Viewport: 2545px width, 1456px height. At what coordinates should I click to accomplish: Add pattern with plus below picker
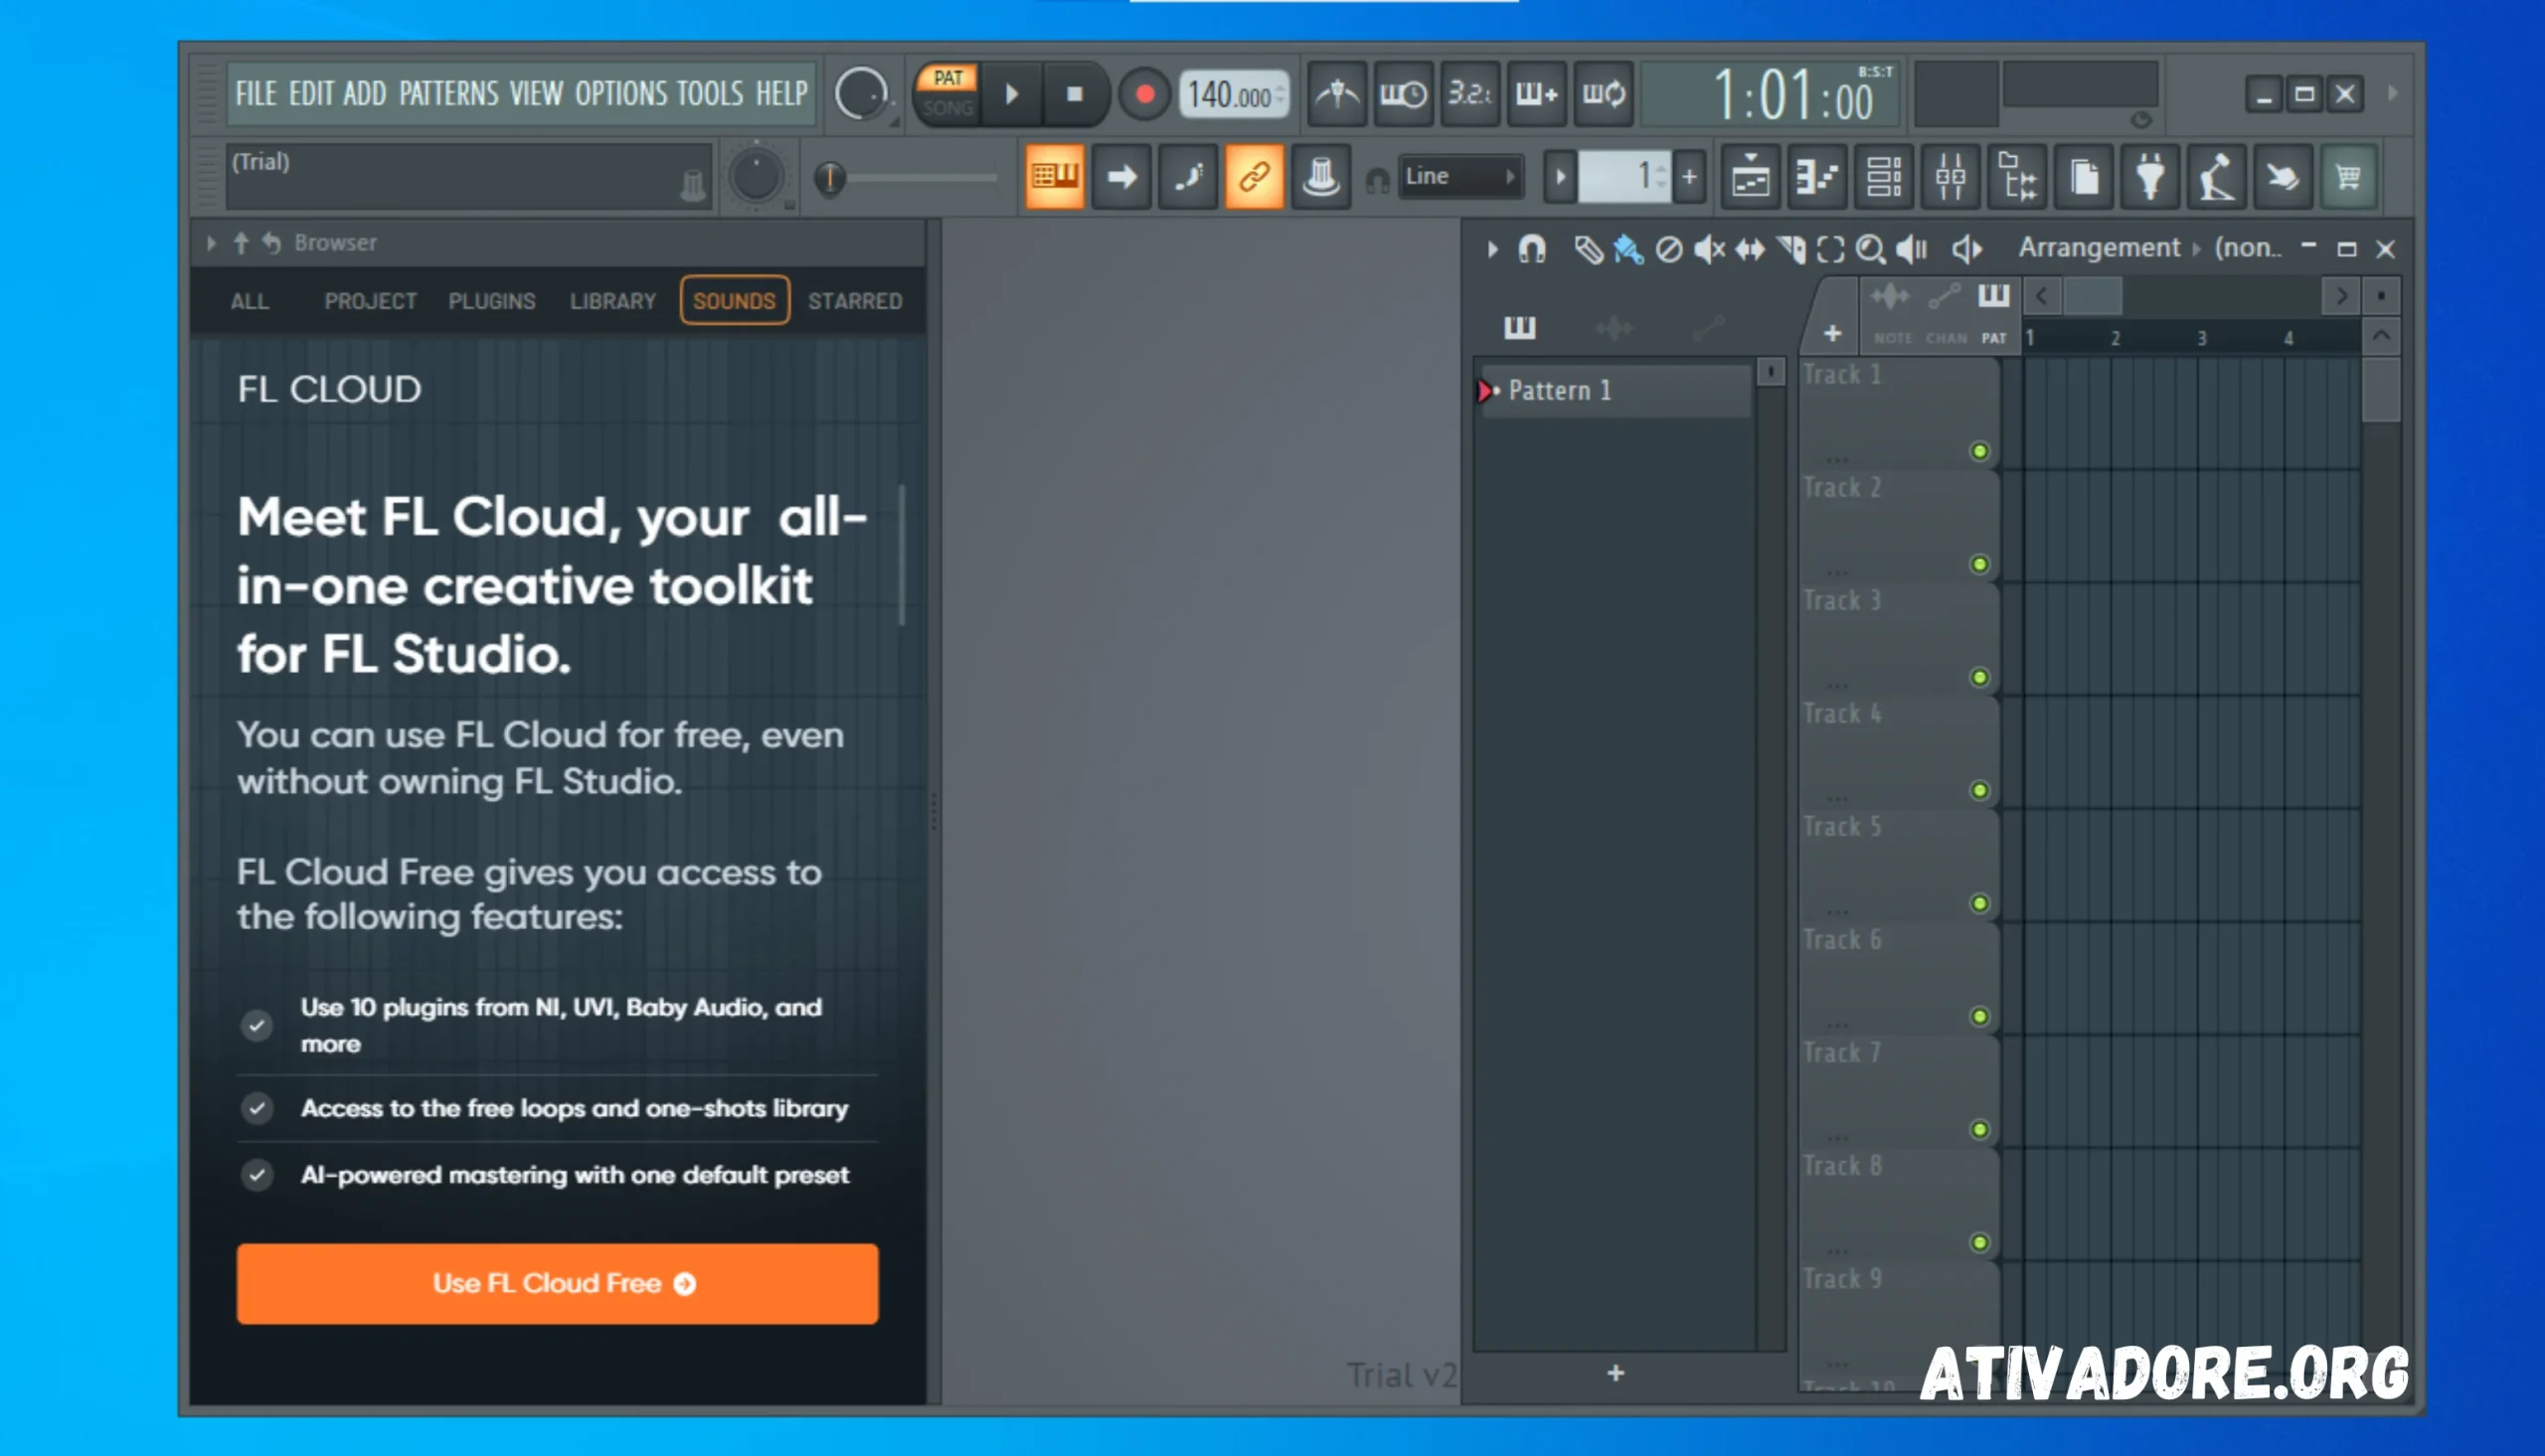pyautogui.click(x=1616, y=1374)
